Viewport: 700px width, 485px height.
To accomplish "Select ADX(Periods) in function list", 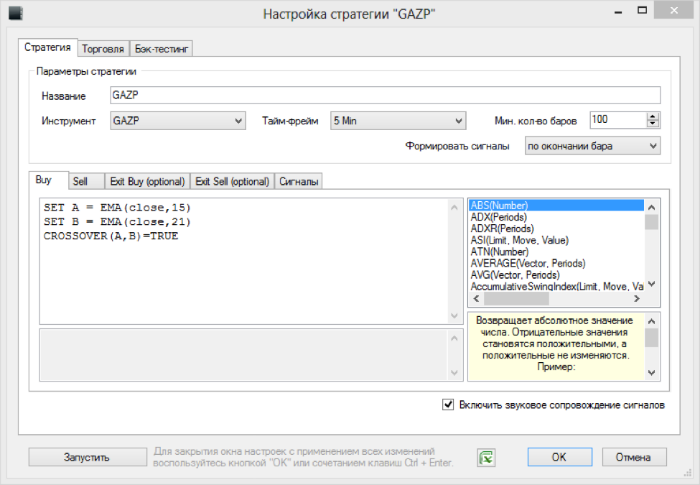I will 556,217.
